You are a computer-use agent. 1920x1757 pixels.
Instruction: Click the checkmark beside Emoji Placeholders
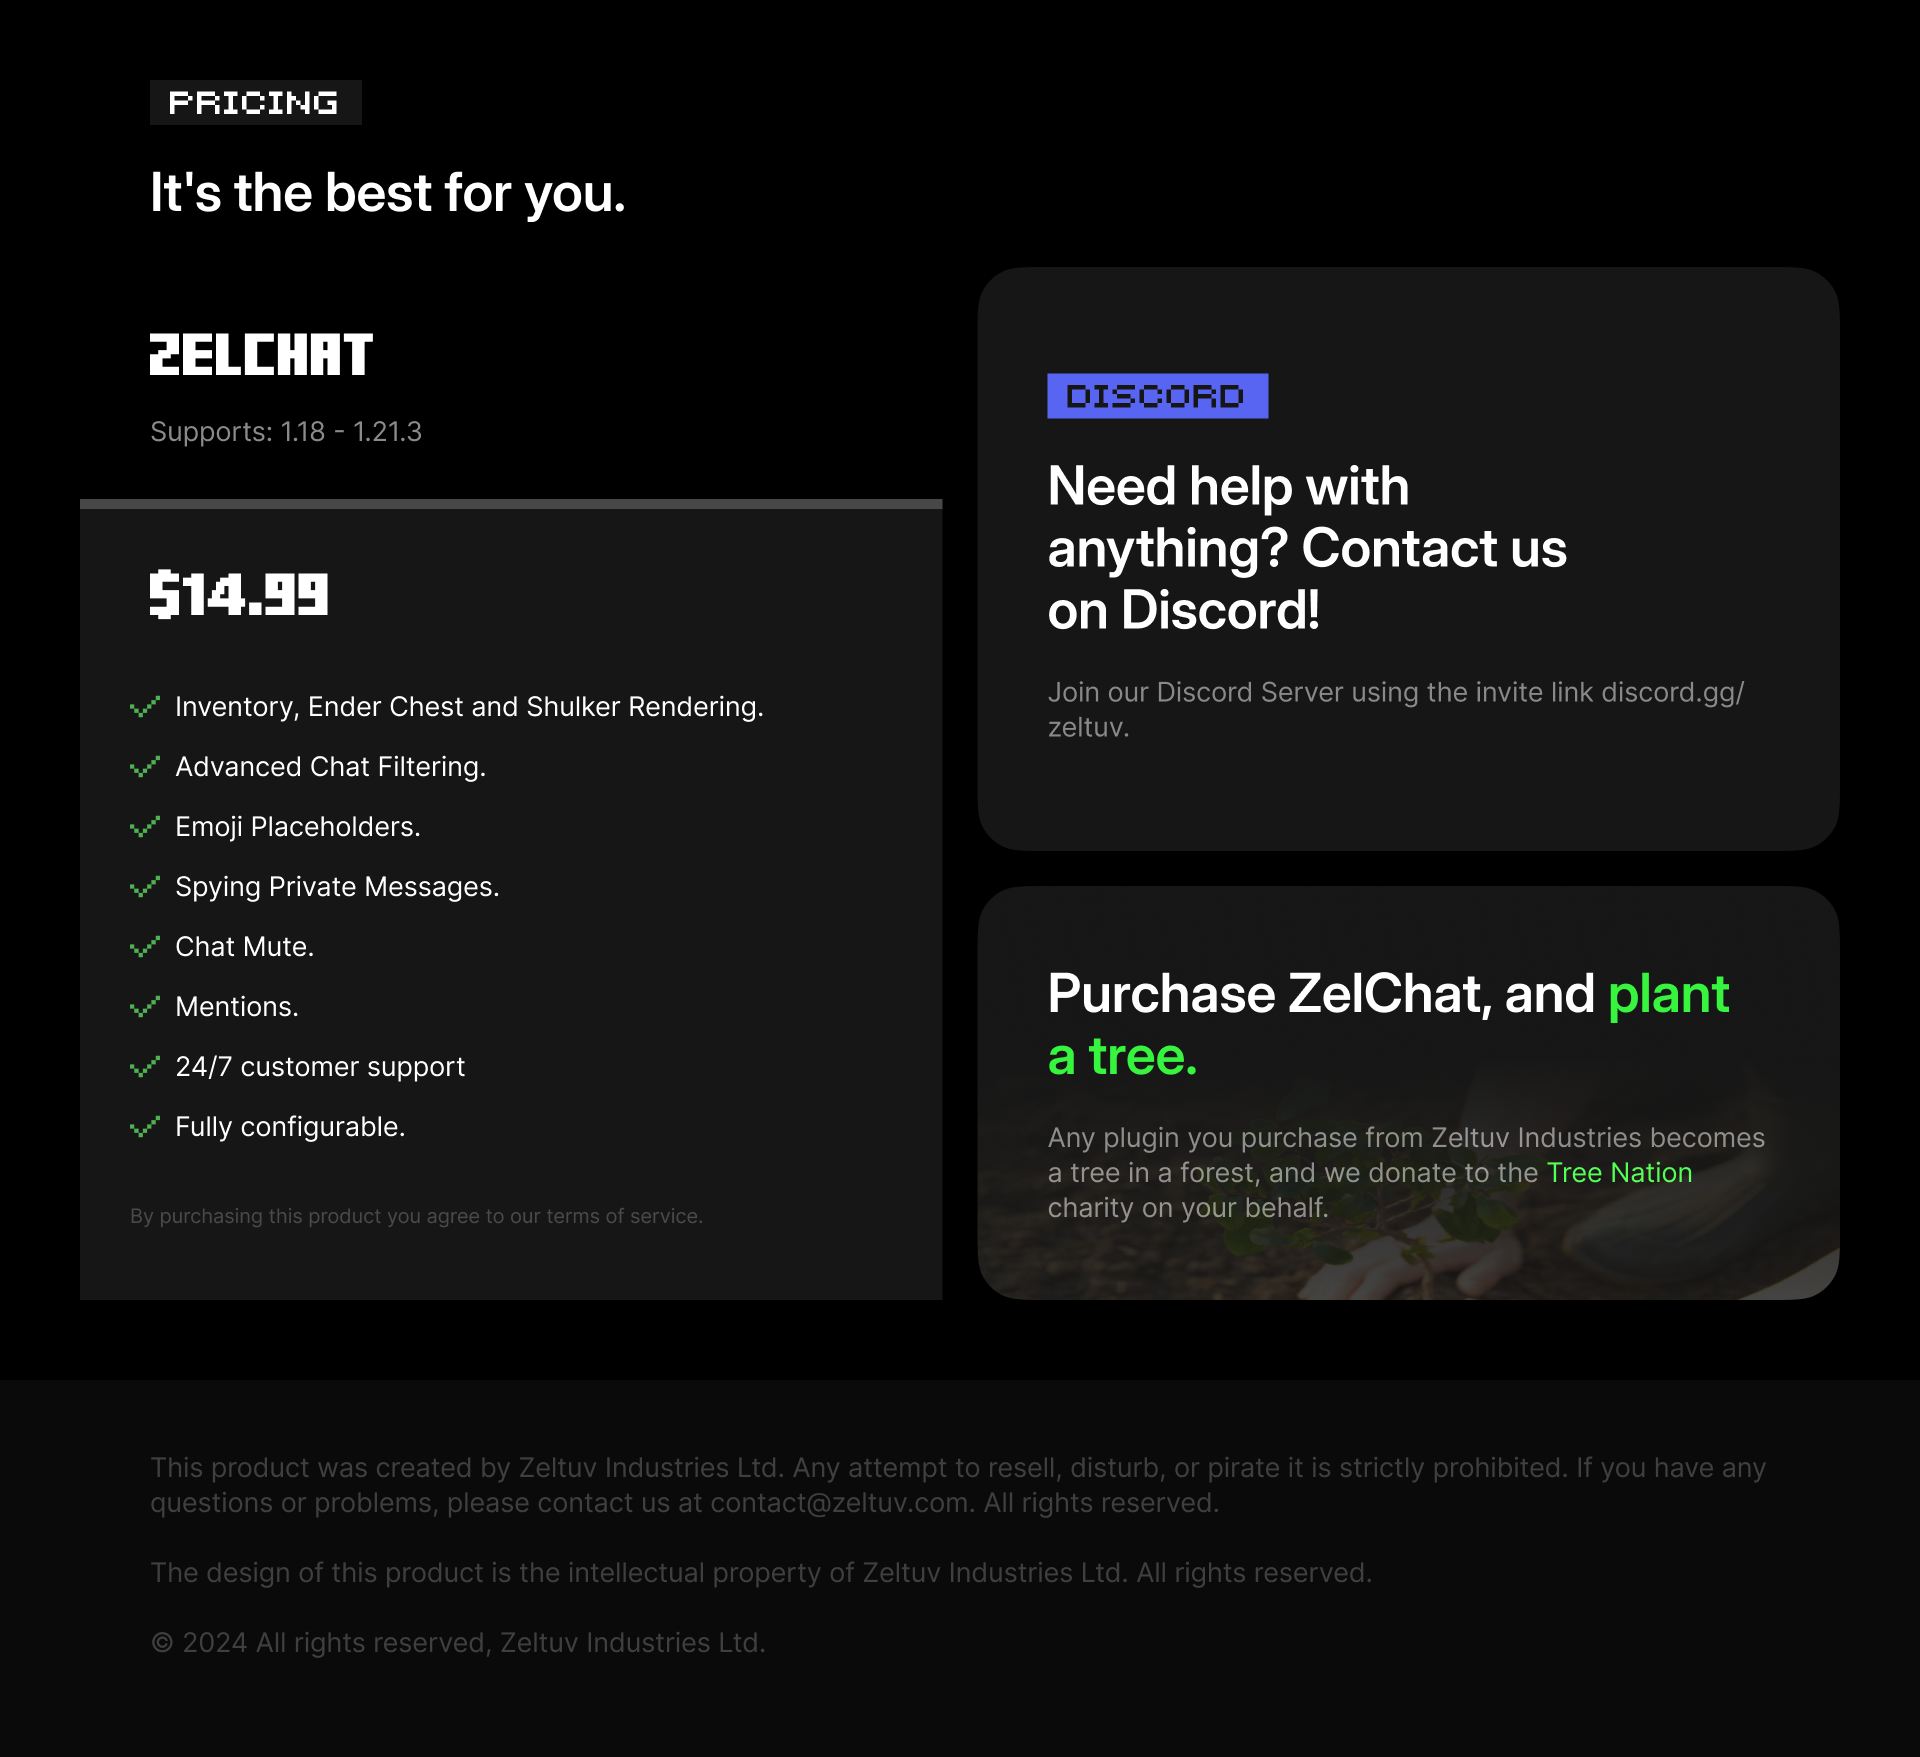(145, 827)
